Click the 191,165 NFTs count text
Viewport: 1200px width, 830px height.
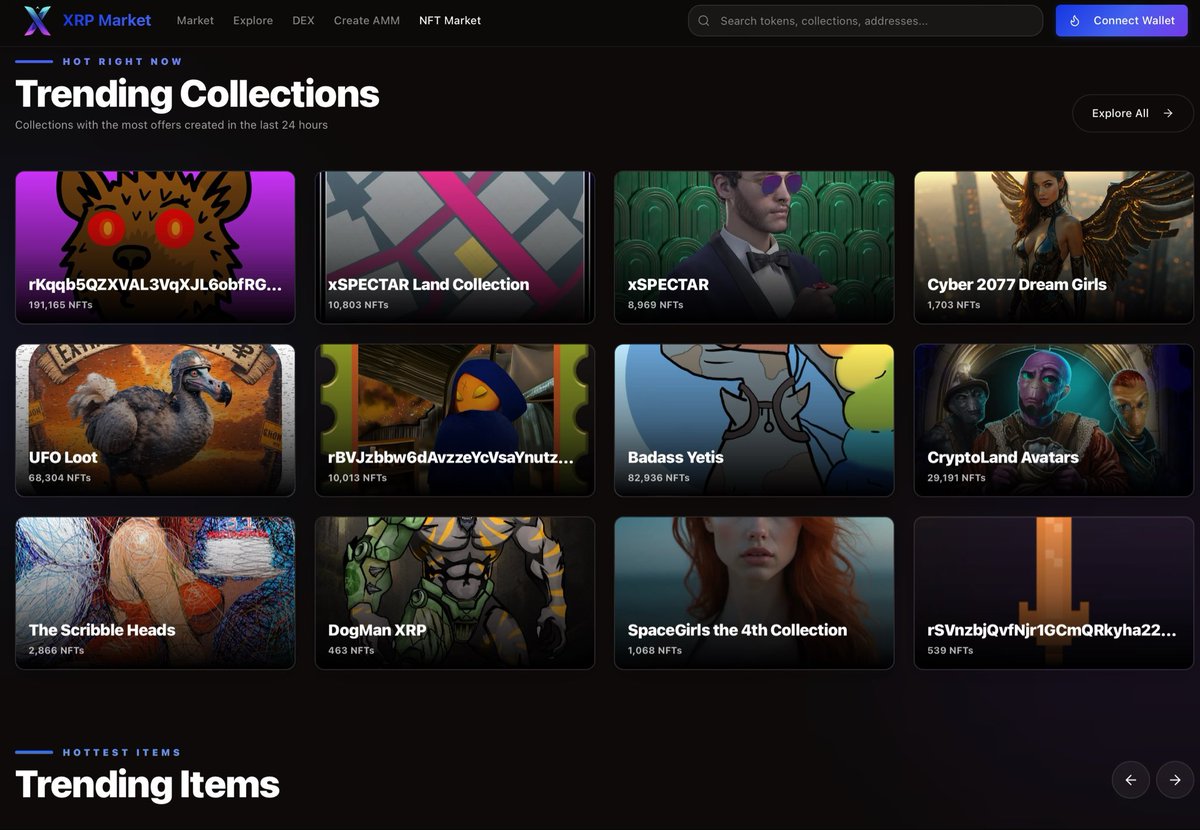click(x=60, y=305)
